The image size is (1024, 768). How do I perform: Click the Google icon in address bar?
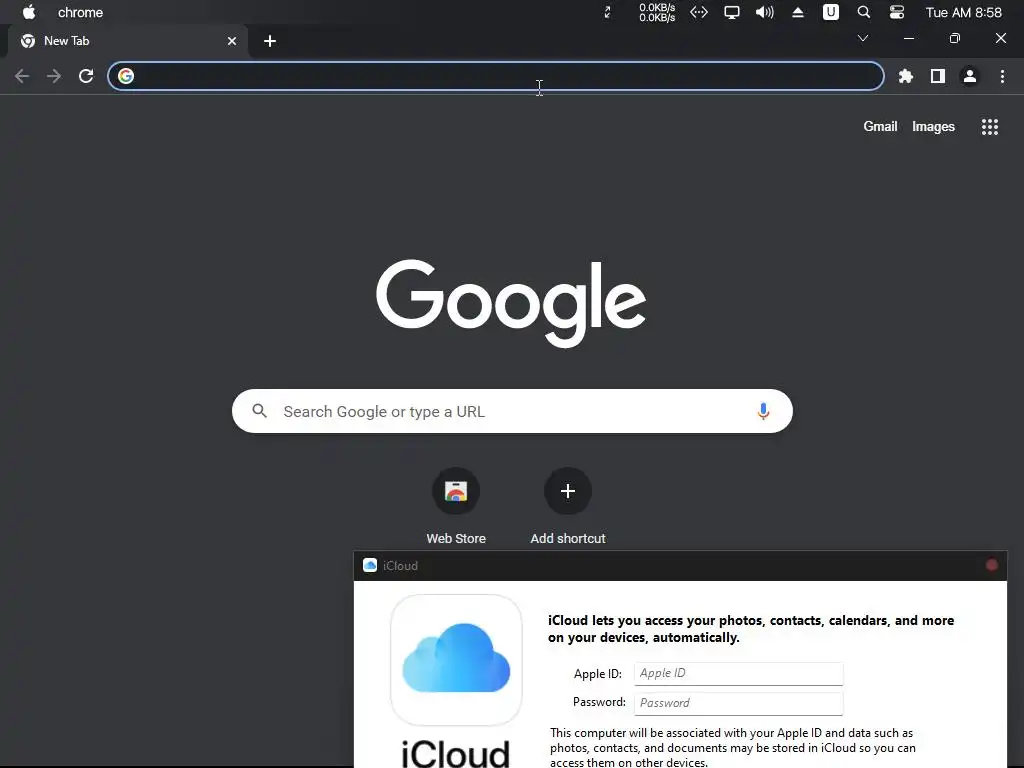click(x=126, y=76)
